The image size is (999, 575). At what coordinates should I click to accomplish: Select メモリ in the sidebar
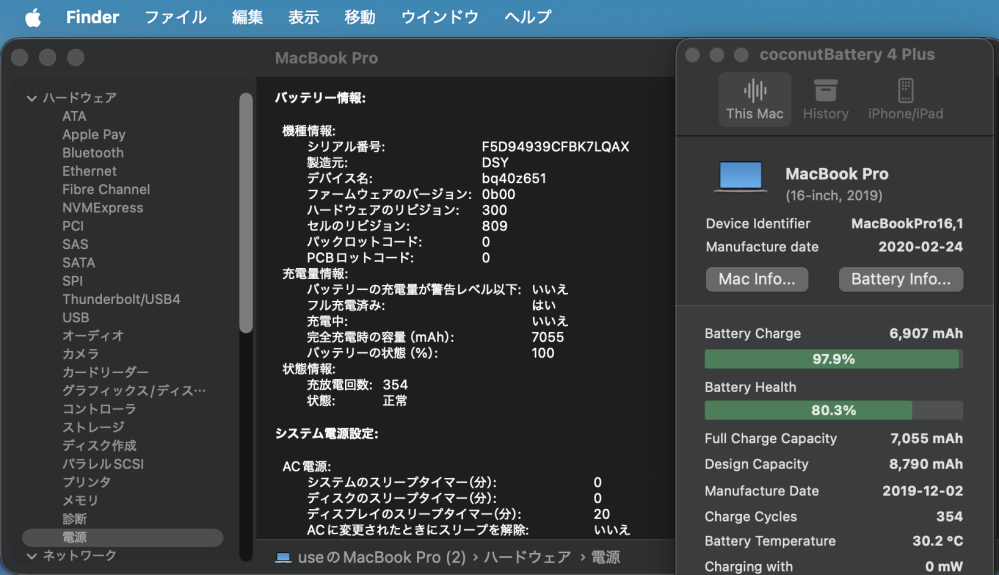pyautogui.click(x=80, y=500)
